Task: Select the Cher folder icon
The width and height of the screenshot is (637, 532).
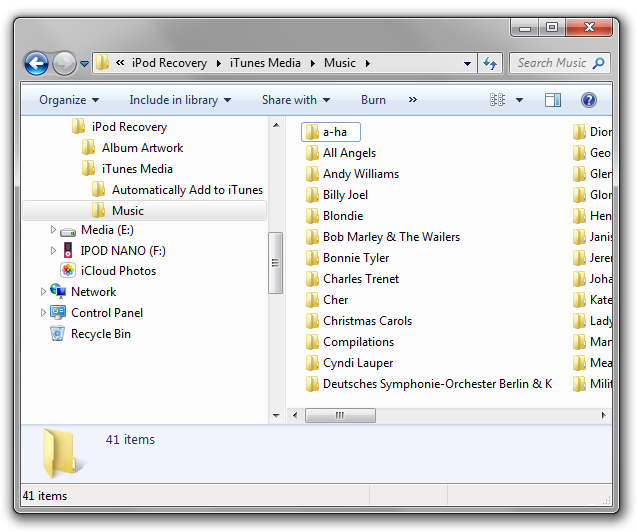Action: pos(312,300)
